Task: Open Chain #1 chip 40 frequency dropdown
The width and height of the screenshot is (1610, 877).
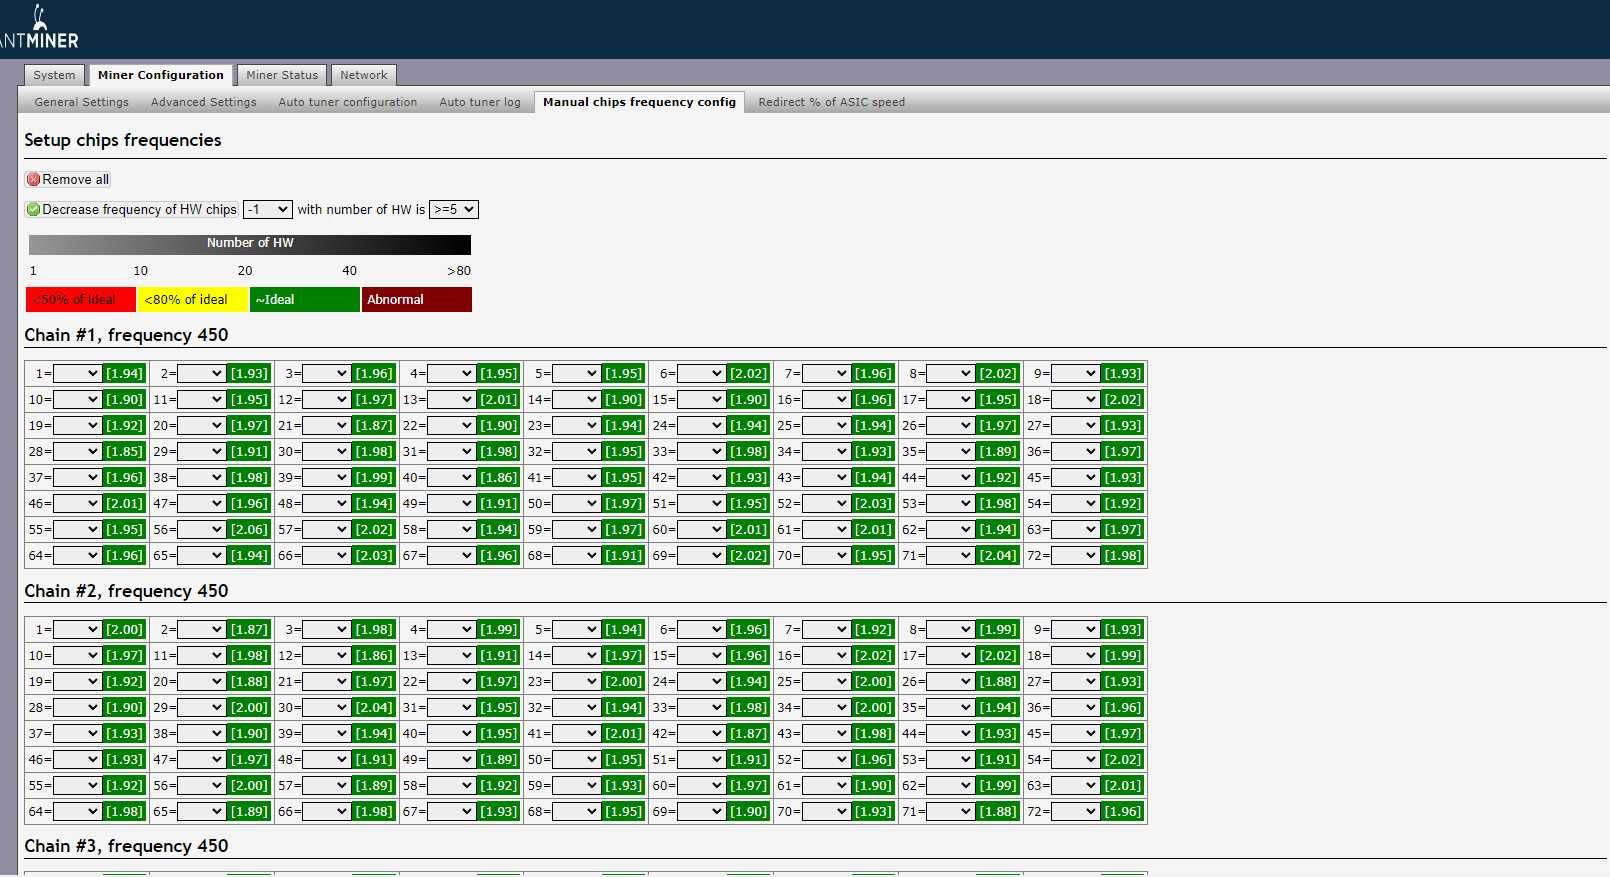Action: tap(451, 478)
